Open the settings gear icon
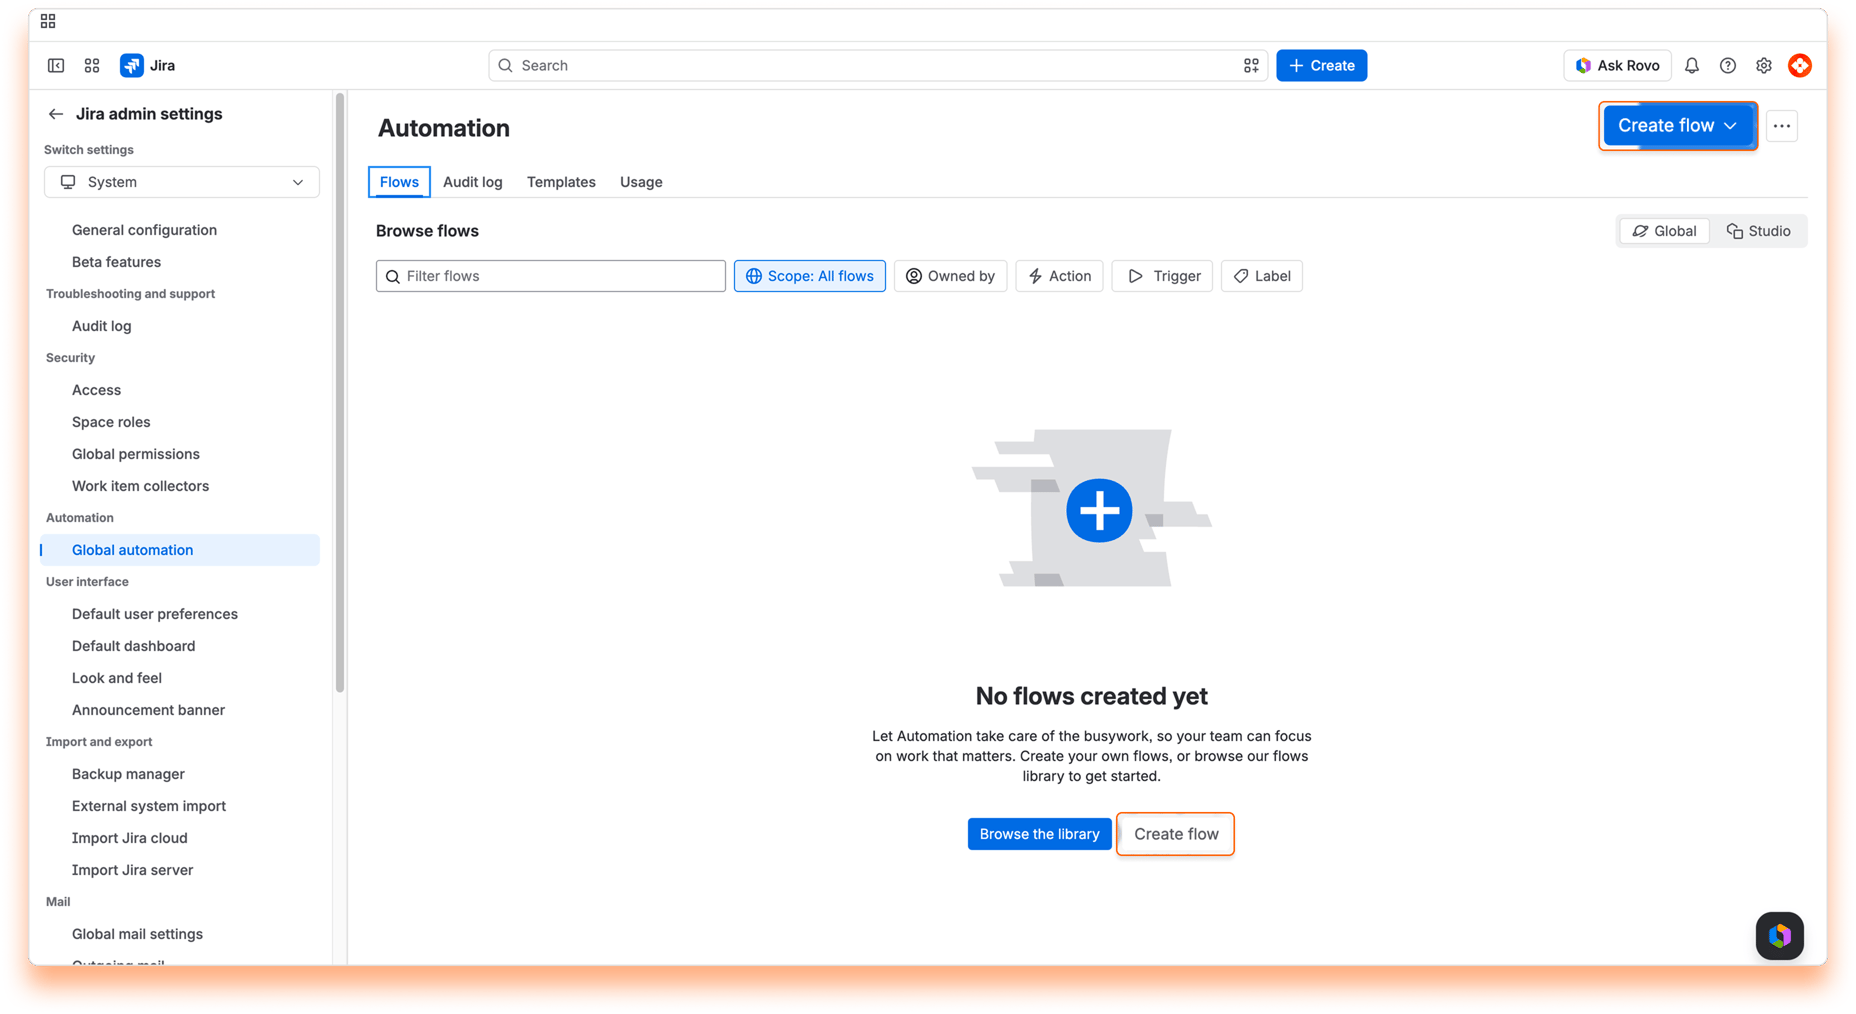1856x1014 pixels. [x=1764, y=66]
